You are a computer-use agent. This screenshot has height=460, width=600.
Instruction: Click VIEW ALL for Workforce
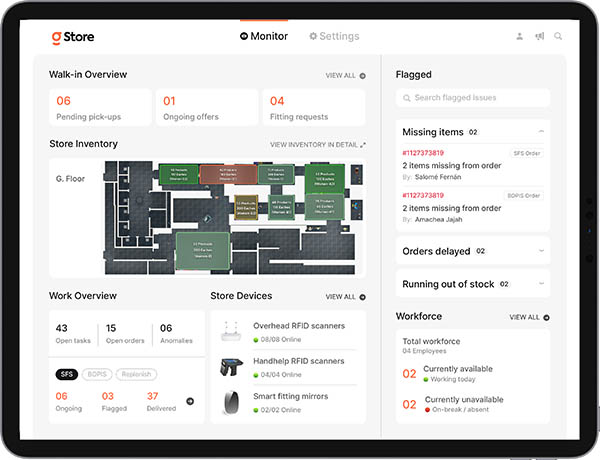(x=524, y=317)
